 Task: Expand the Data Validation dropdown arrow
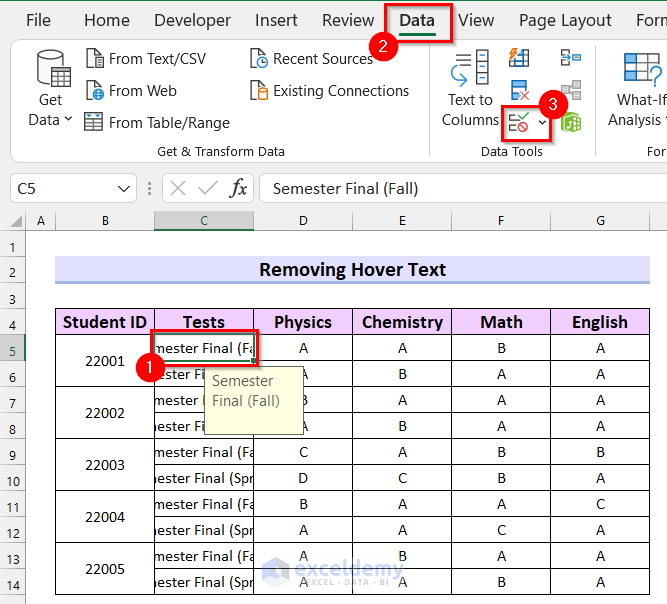(x=543, y=123)
